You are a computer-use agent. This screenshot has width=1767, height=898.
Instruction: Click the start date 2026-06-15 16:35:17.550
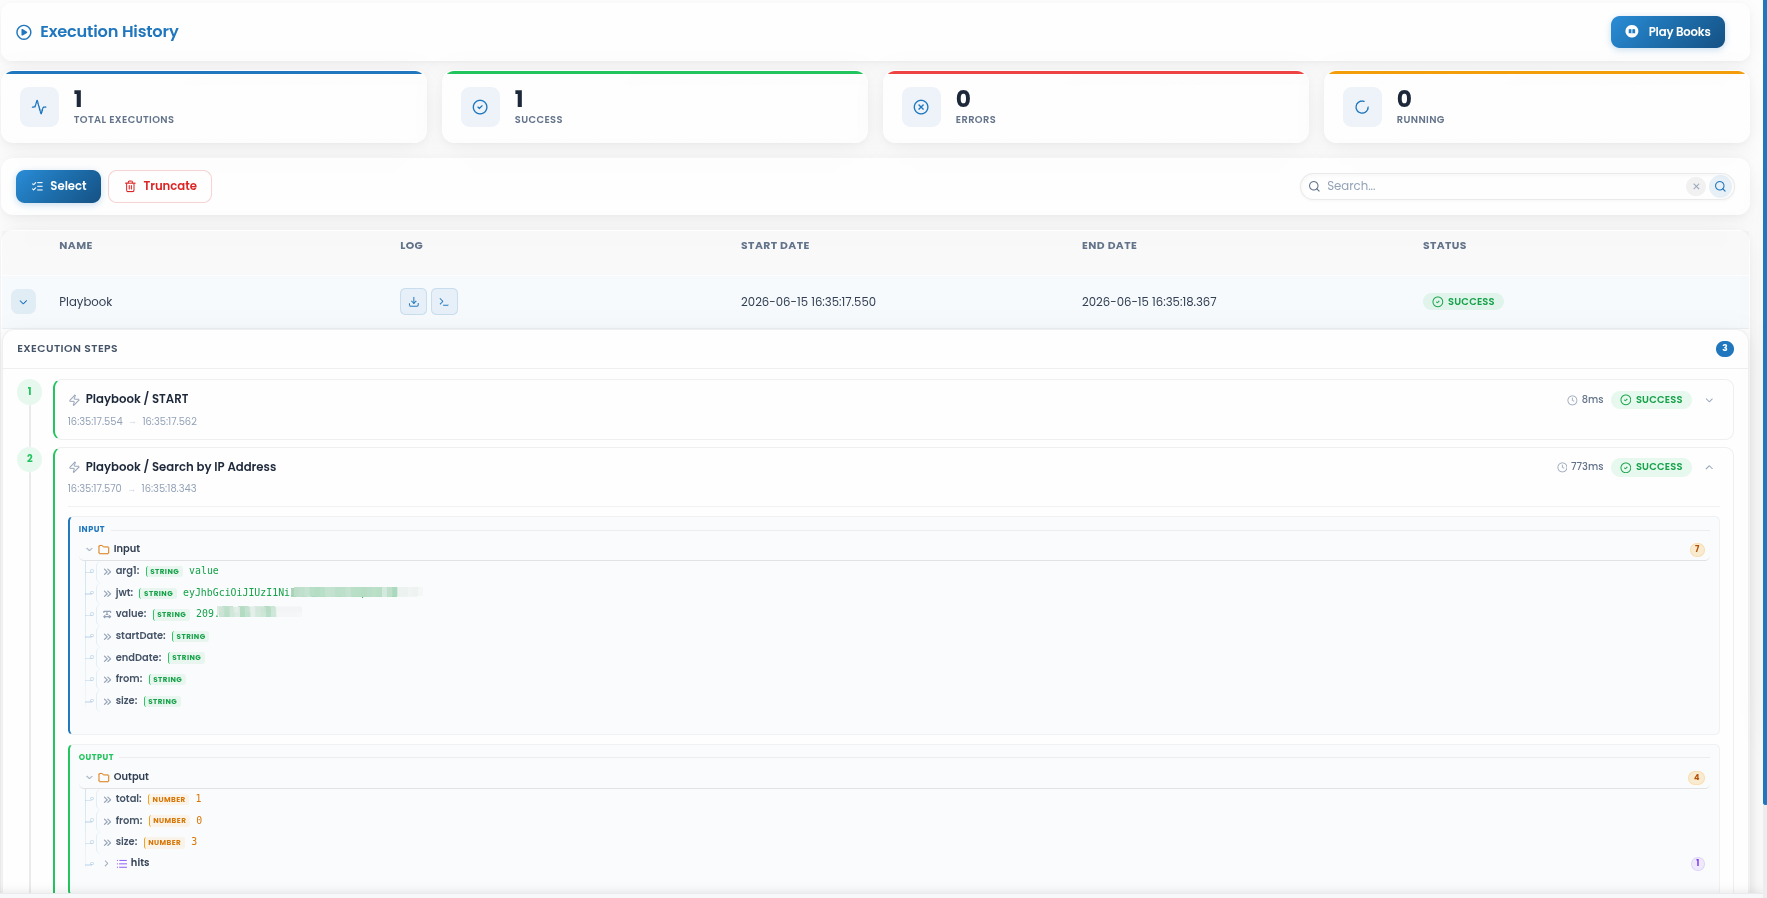pyautogui.click(x=808, y=302)
